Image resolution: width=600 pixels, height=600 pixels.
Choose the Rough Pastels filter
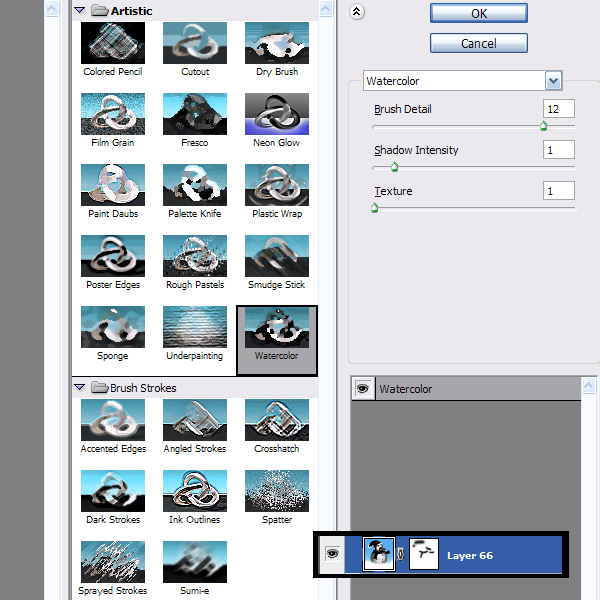pyautogui.click(x=195, y=256)
